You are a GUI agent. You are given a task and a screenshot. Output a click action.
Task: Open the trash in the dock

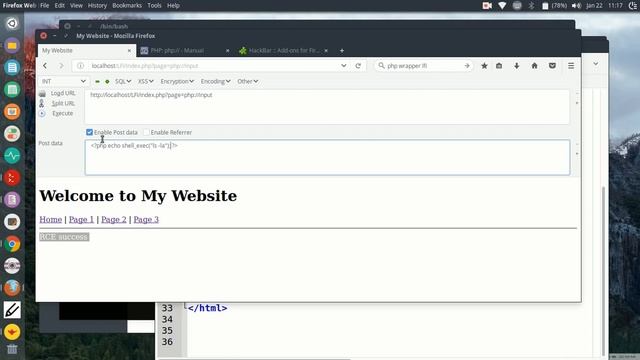click(12, 349)
